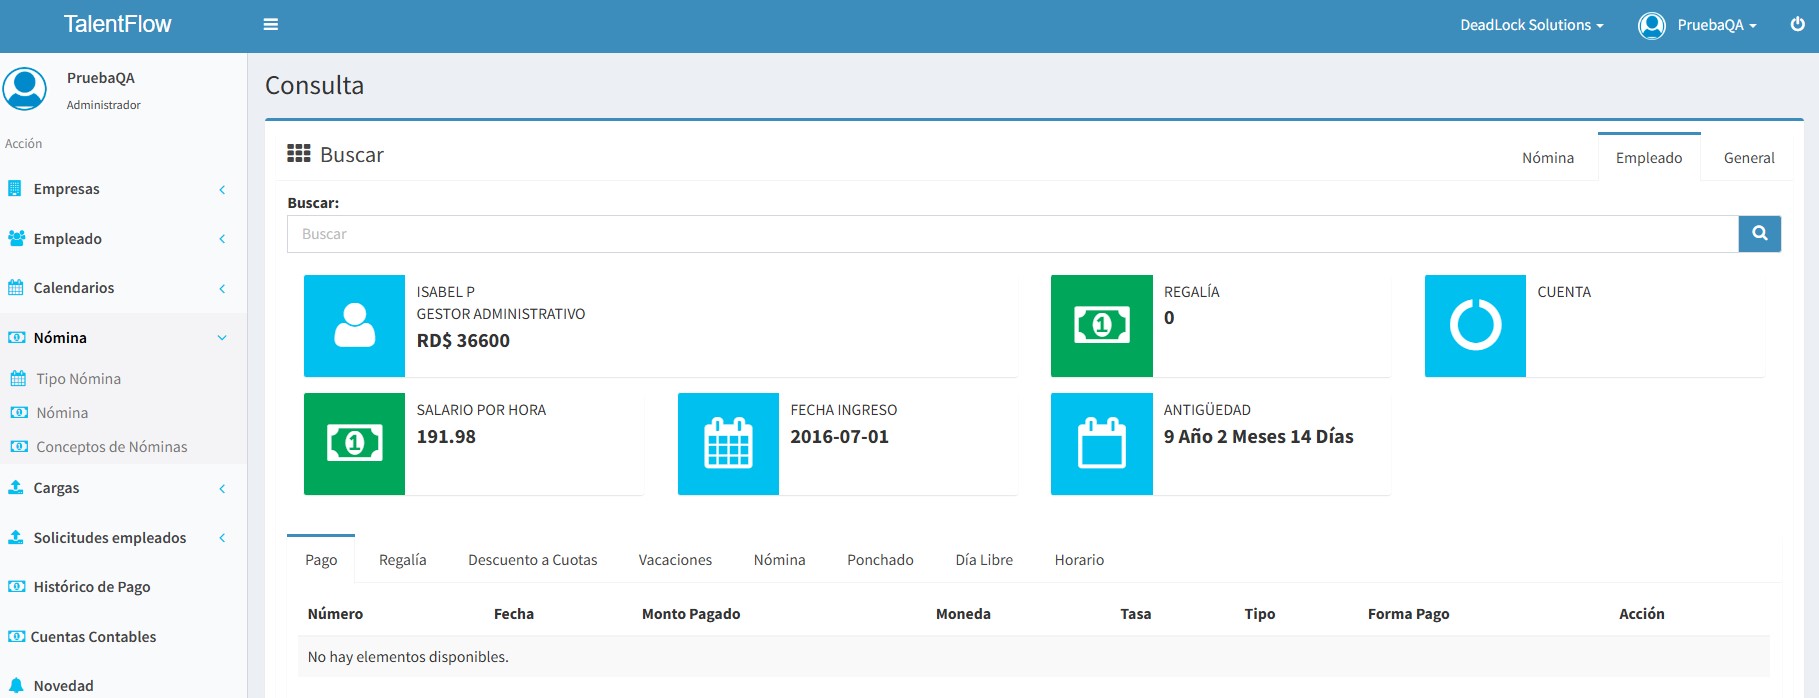Expand the Solicitudes empleados chevron
Viewport: 1819px width, 698px height.
pos(222,537)
